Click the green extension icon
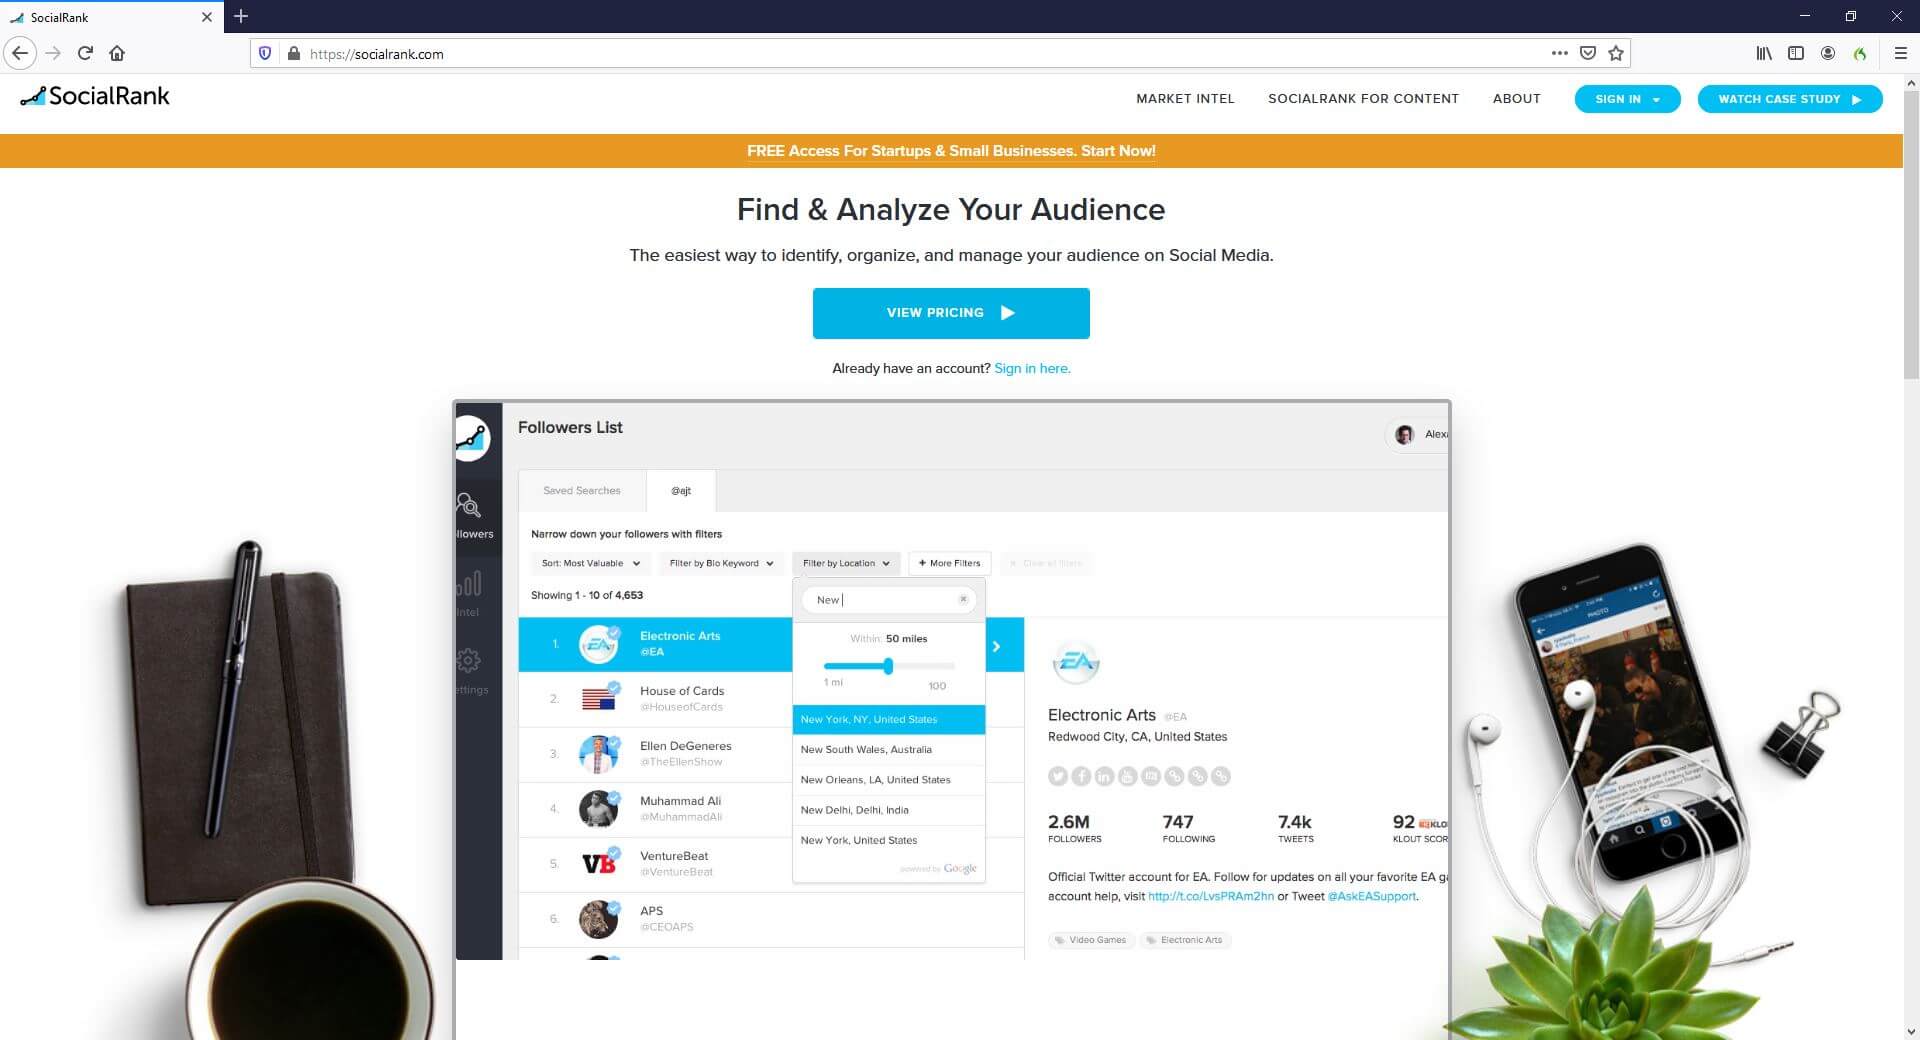 click(1860, 53)
